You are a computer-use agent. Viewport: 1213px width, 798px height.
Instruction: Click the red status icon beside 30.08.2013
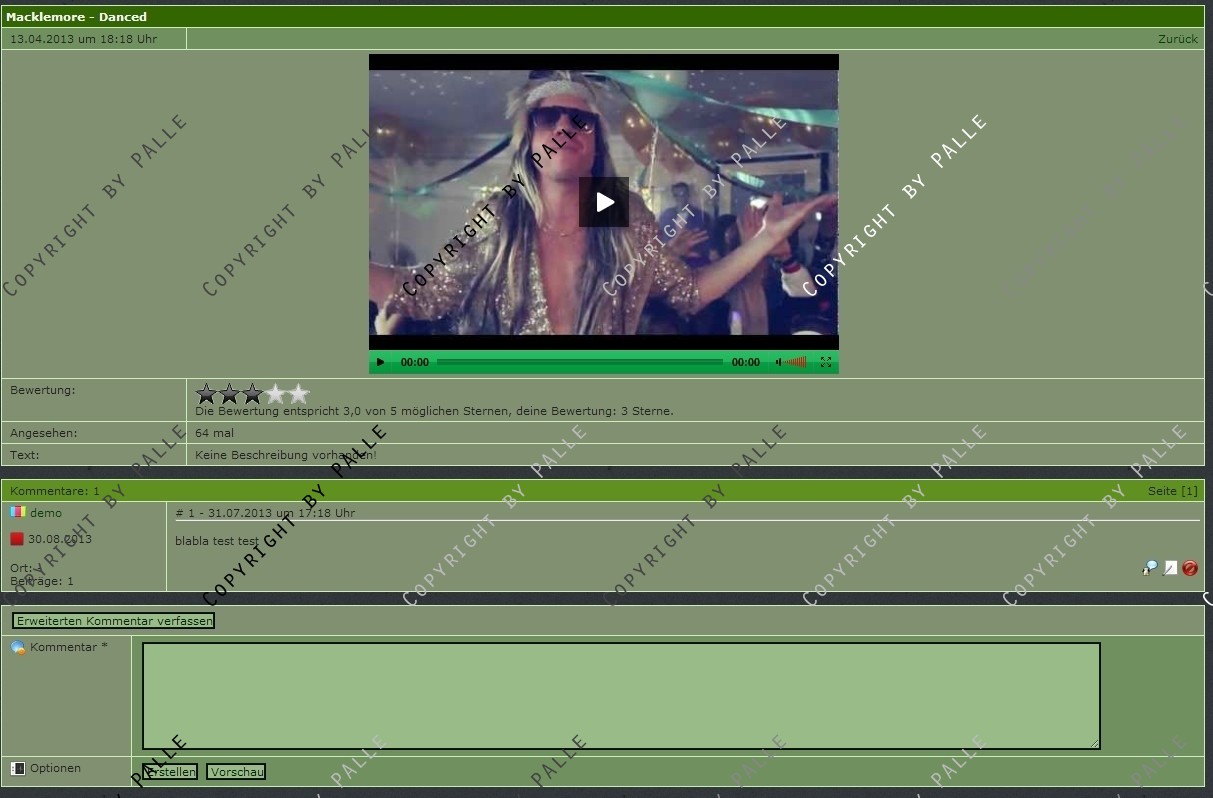click(17, 539)
